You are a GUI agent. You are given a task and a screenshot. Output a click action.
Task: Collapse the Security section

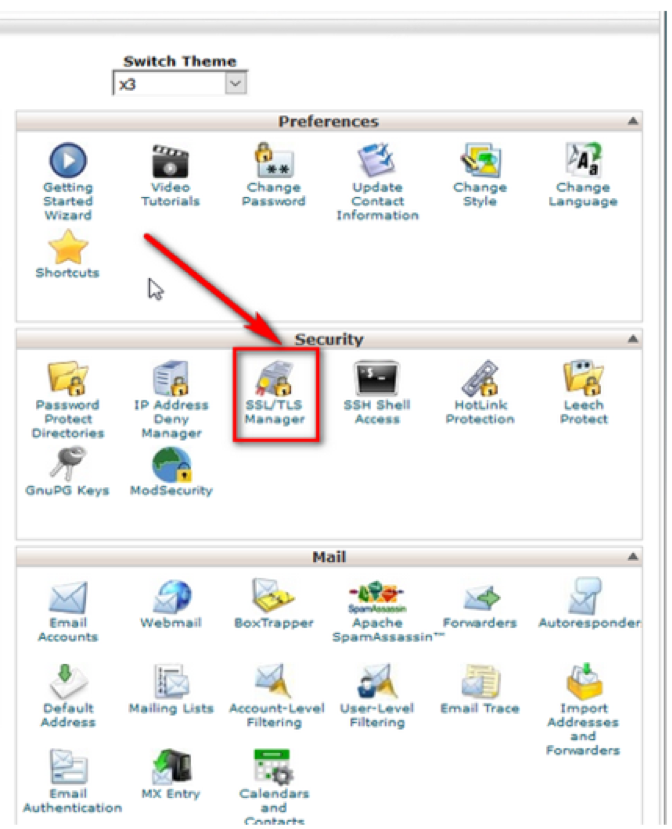[x=632, y=340]
